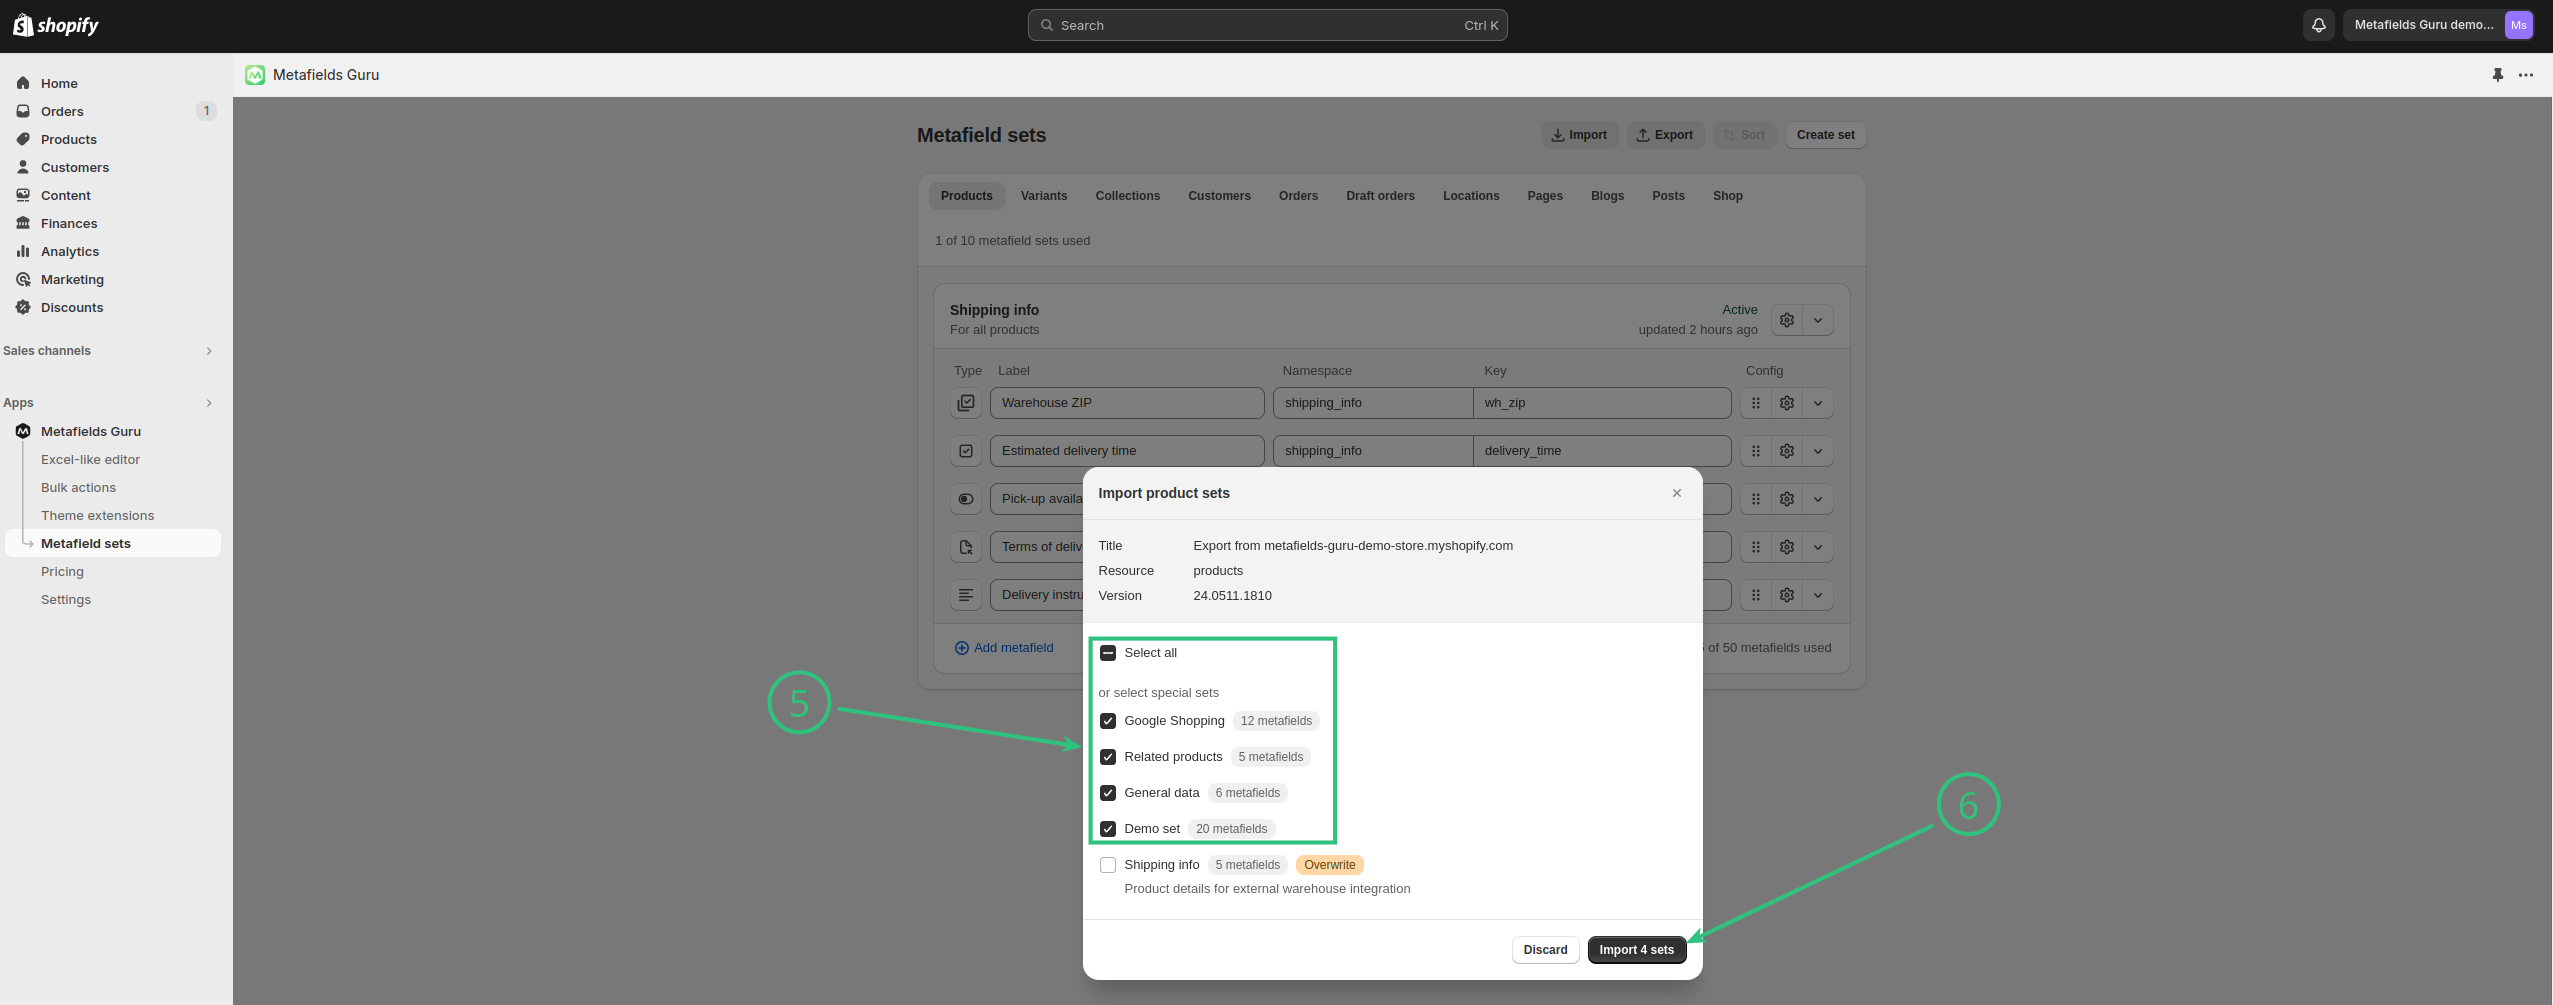Open Bulk actions page
This screenshot has width=2553, height=1005.
78,488
